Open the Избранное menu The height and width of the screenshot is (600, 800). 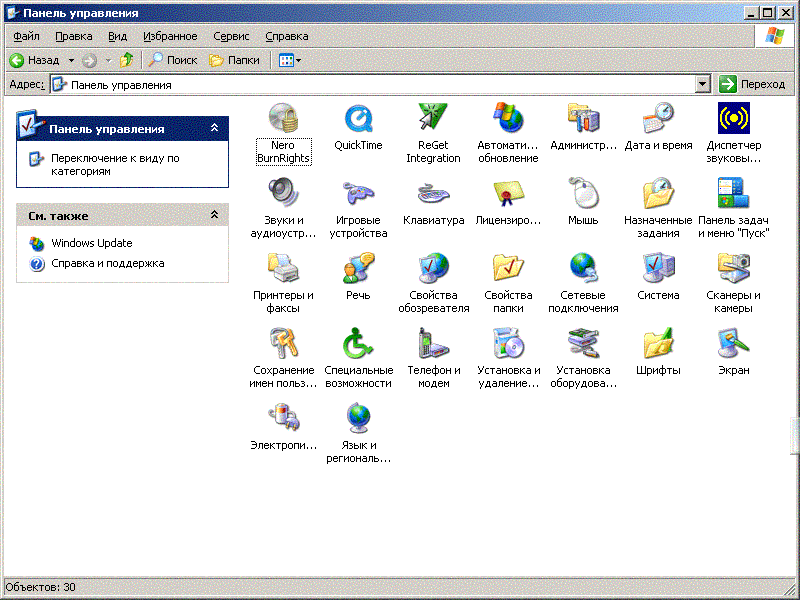click(170, 36)
